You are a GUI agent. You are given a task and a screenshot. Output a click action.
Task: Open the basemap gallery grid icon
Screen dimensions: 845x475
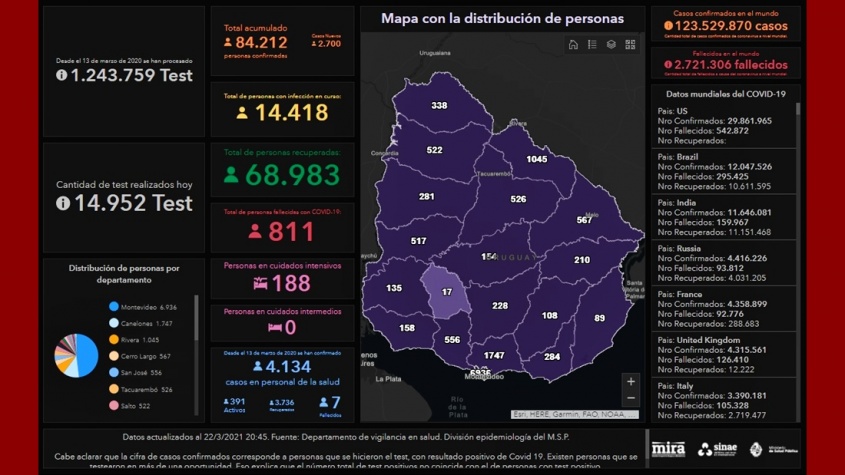(x=630, y=45)
